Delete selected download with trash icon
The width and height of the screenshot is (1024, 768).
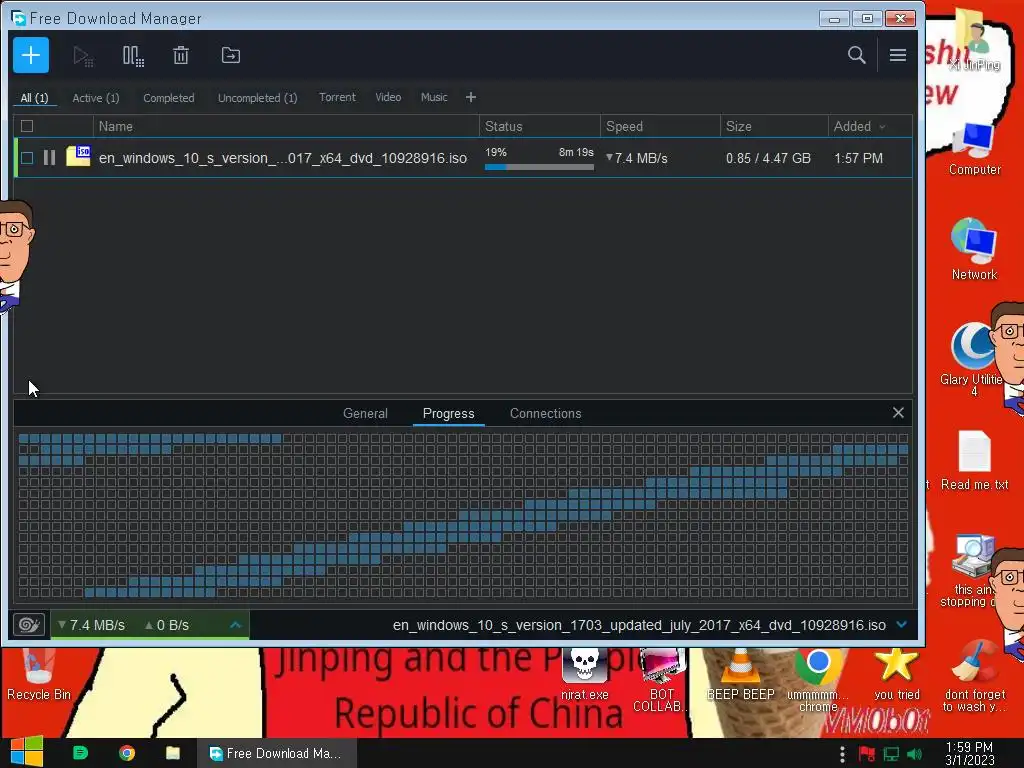click(181, 56)
